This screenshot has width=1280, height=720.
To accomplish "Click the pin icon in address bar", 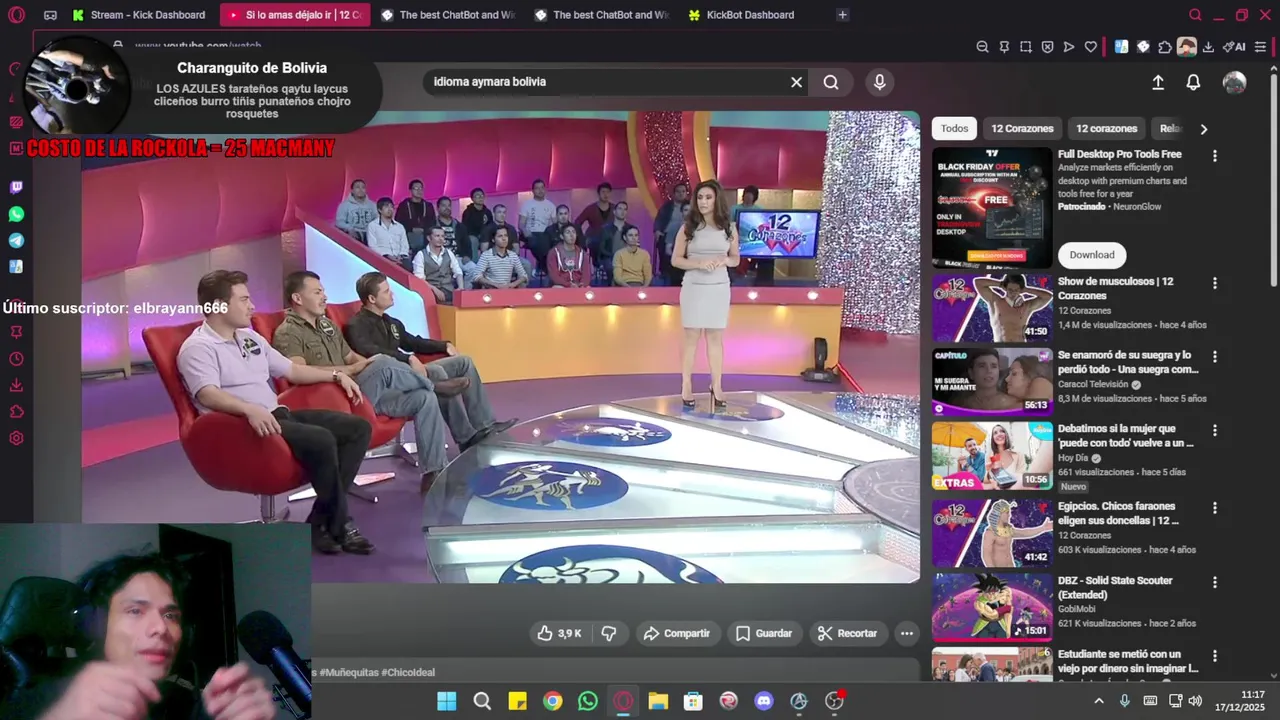I will pyautogui.click(x=1004, y=47).
